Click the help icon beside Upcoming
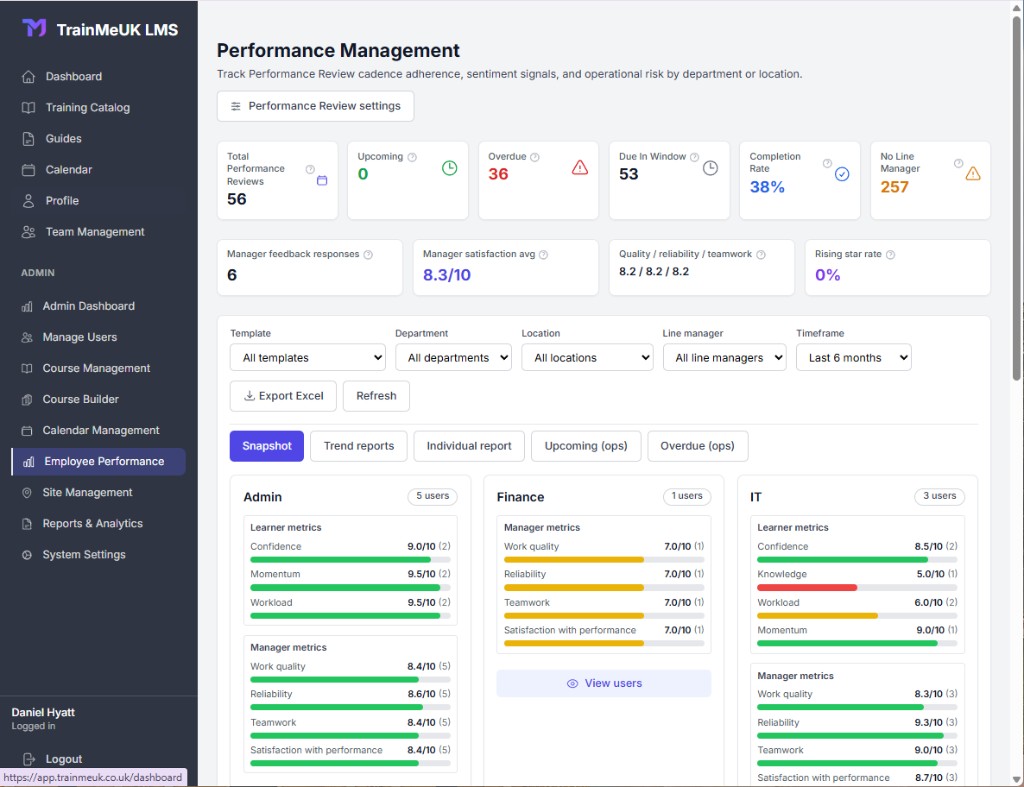 412,157
